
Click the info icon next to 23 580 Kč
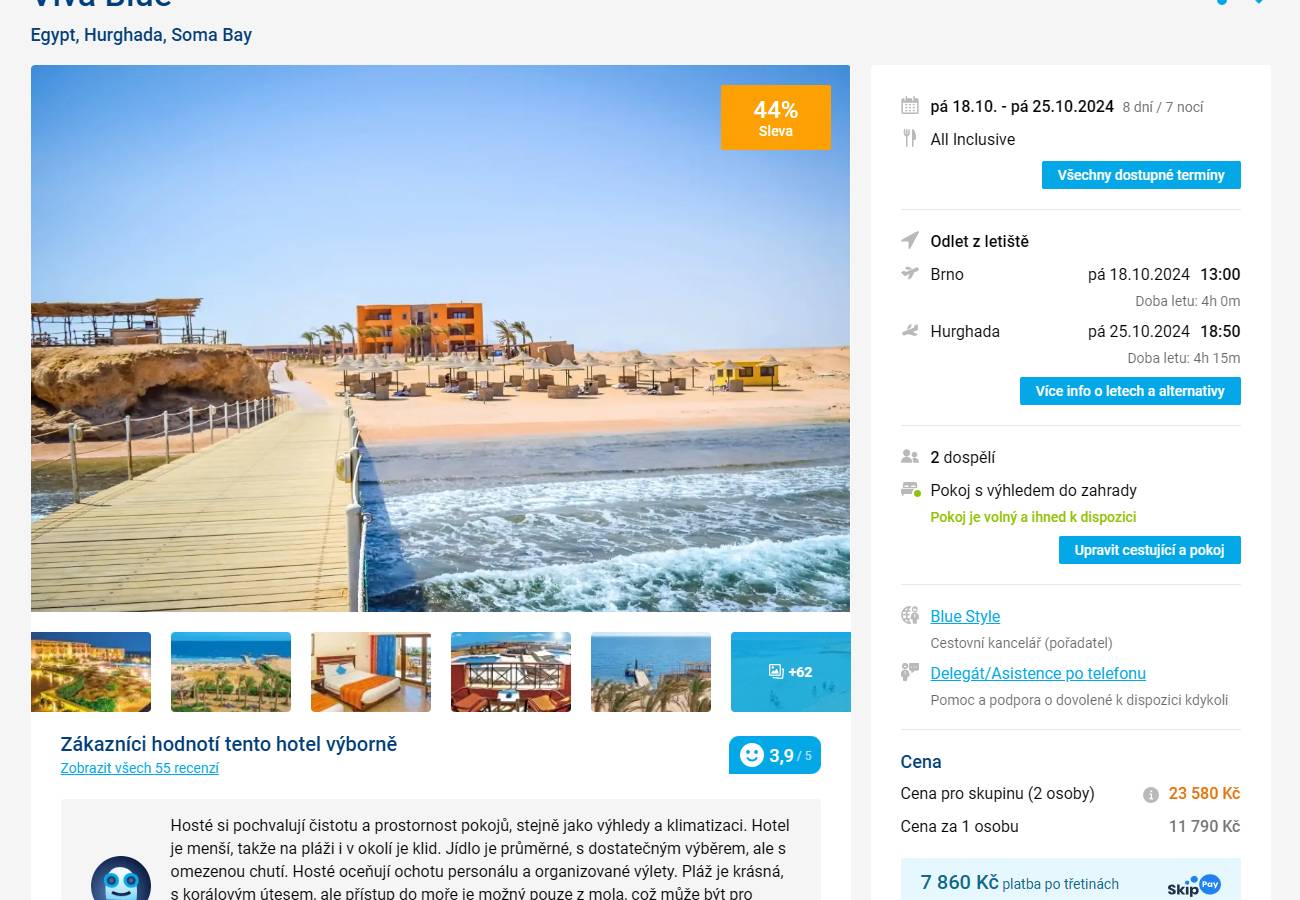(1151, 794)
